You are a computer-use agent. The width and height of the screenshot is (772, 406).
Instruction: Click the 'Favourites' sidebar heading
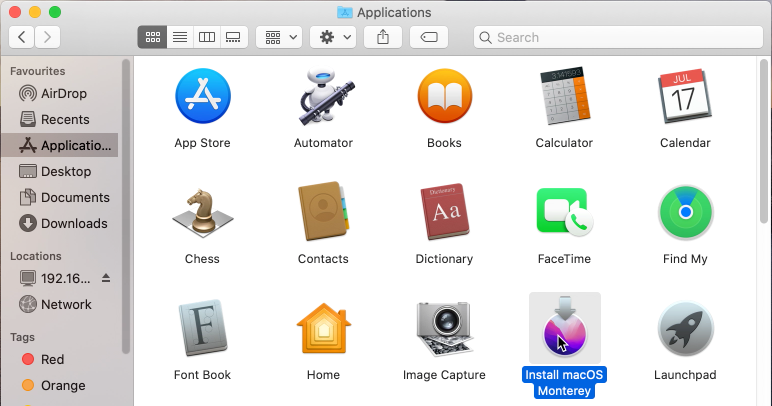coord(37,71)
